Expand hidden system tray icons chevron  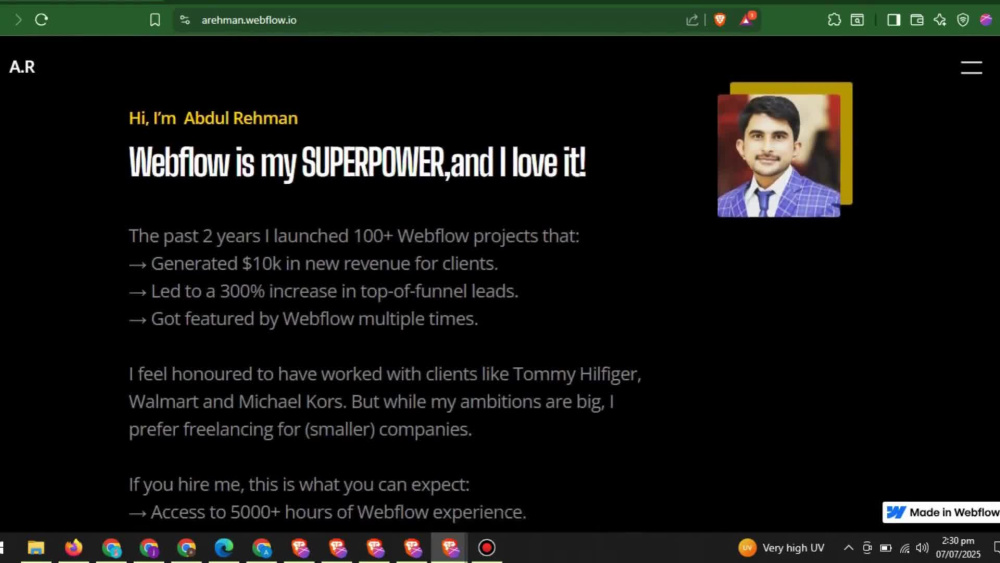[x=848, y=548]
